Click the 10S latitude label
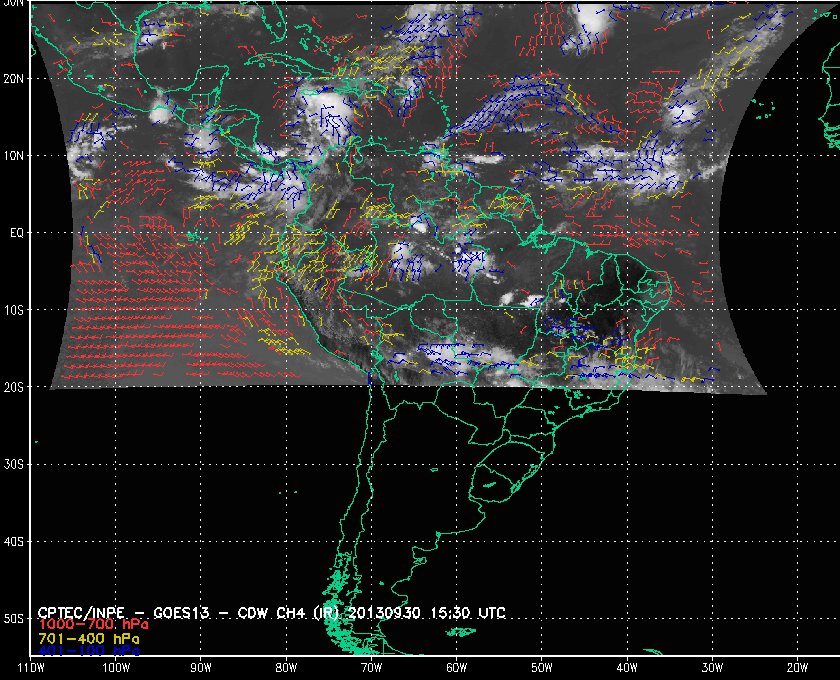840x680 pixels. (14, 310)
